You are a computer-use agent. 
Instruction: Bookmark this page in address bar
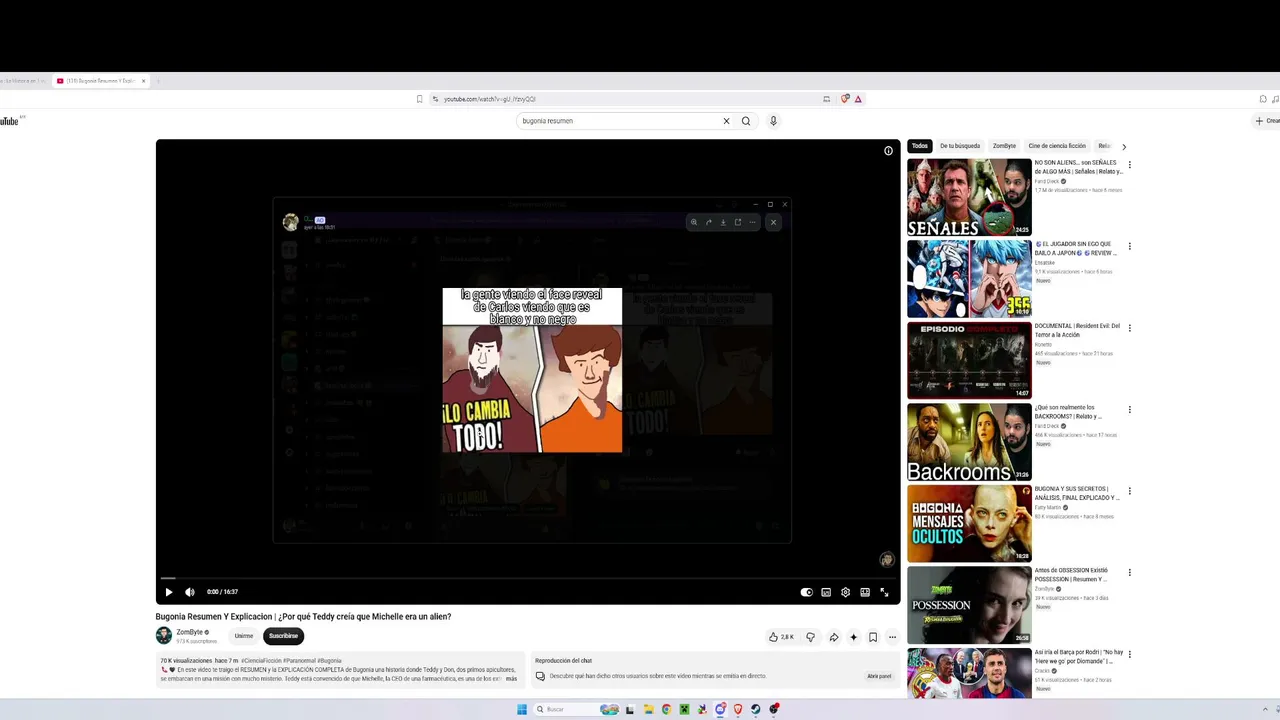pyautogui.click(x=419, y=99)
